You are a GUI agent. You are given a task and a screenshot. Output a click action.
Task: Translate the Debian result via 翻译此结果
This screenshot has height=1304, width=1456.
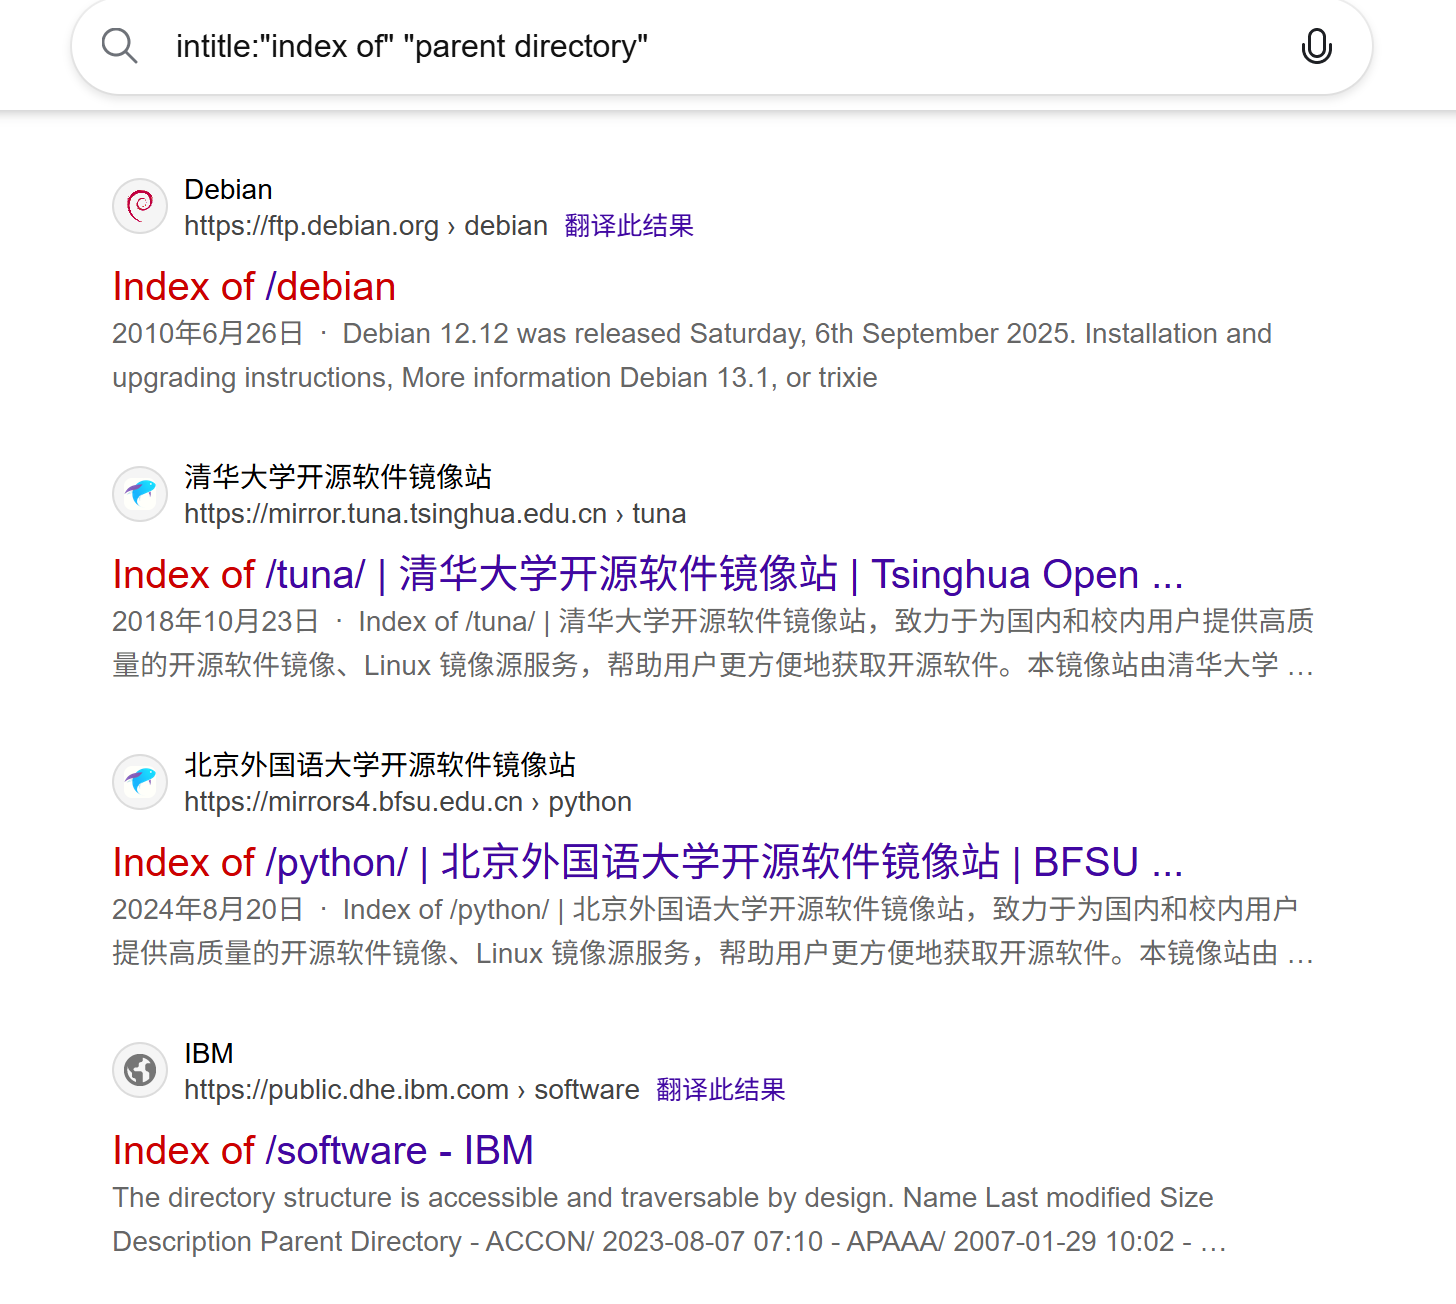(x=629, y=226)
